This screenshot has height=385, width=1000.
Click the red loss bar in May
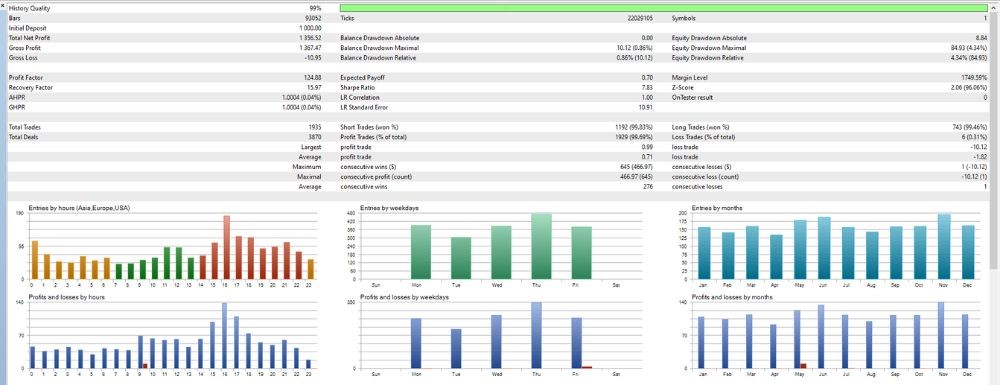pos(804,366)
